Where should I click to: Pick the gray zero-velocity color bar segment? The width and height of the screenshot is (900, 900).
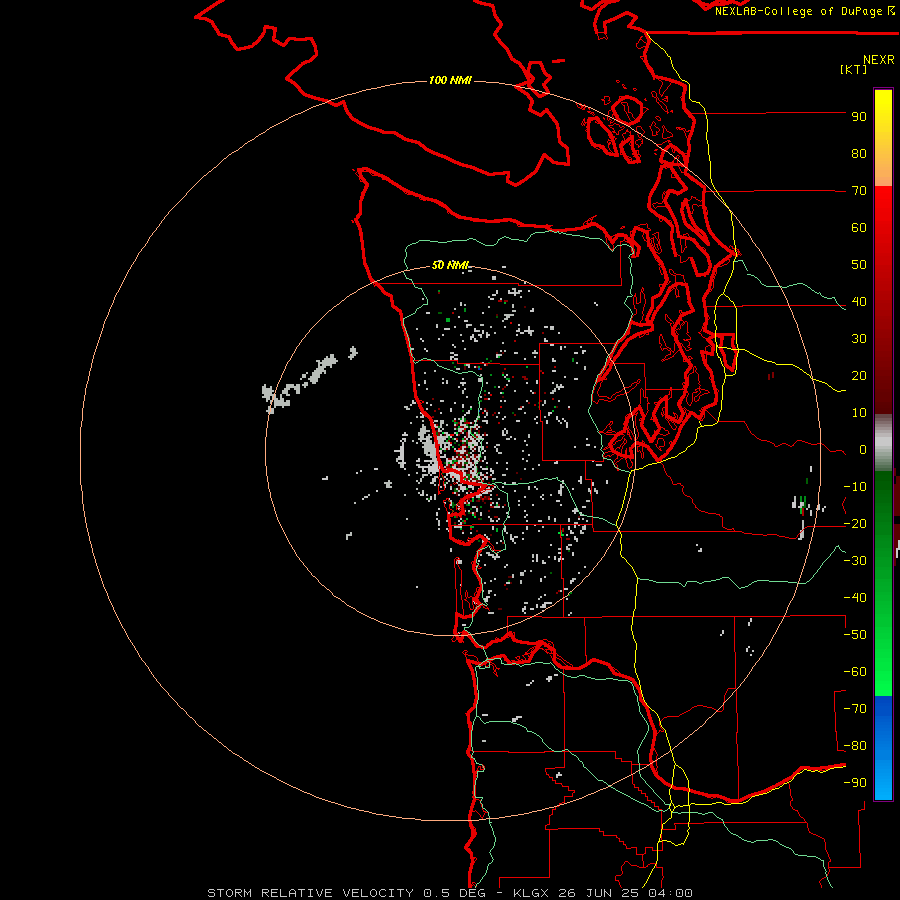pos(883,443)
